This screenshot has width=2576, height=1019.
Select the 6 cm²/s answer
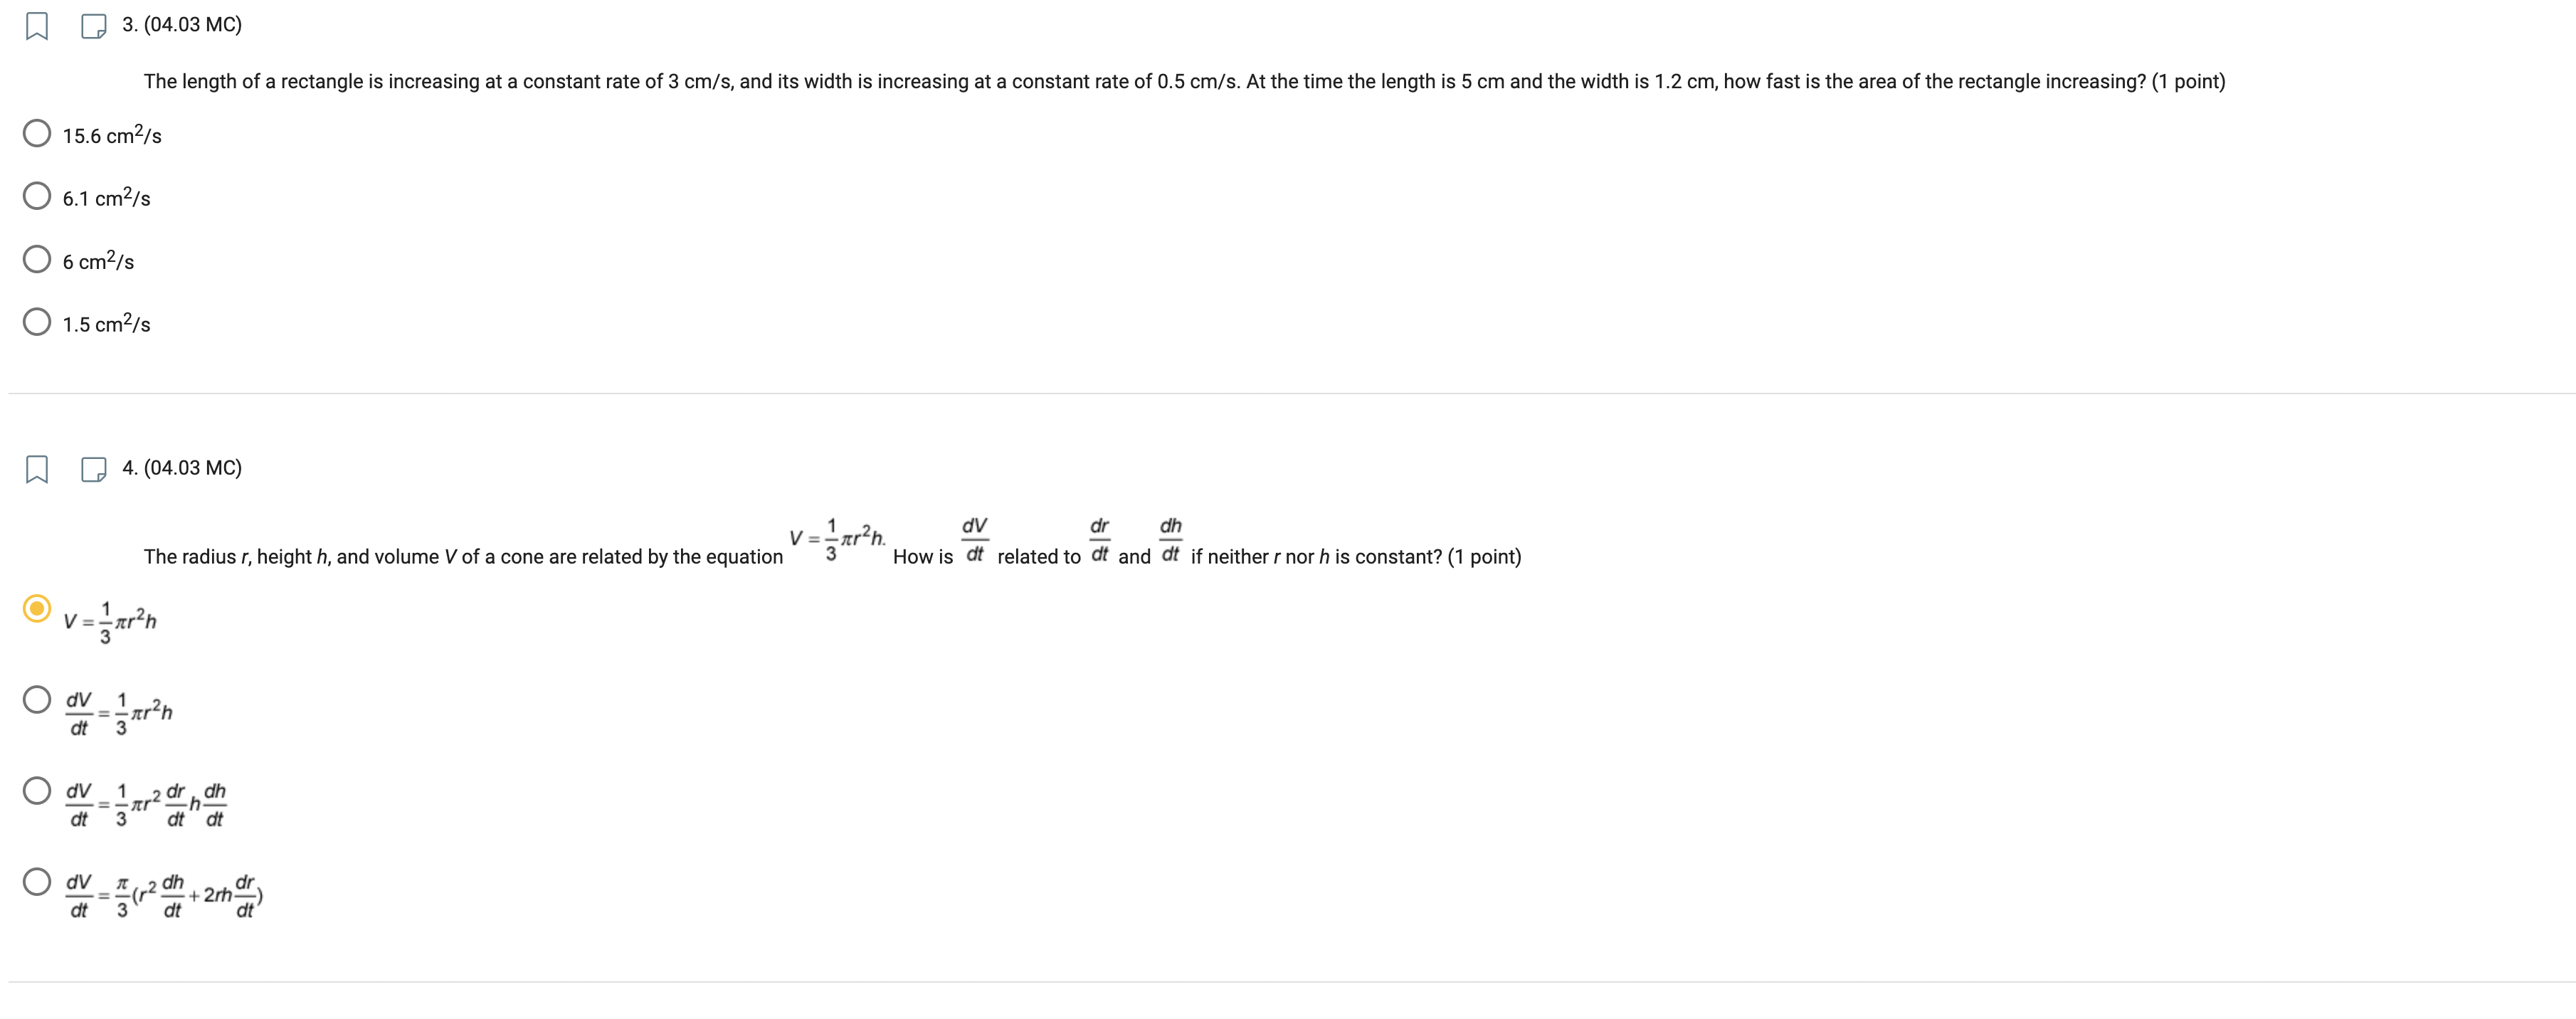coord(36,258)
